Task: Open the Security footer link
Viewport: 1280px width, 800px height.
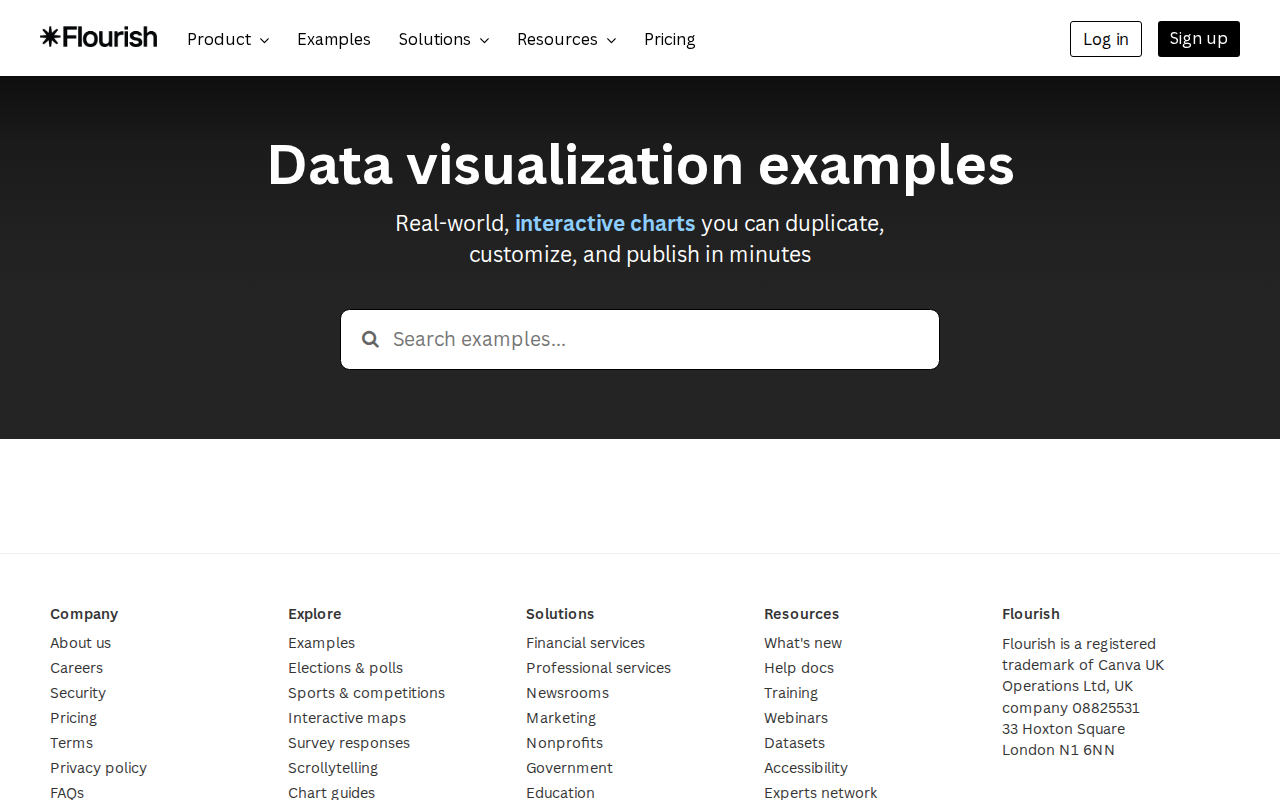Action: (x=78, y=693)
